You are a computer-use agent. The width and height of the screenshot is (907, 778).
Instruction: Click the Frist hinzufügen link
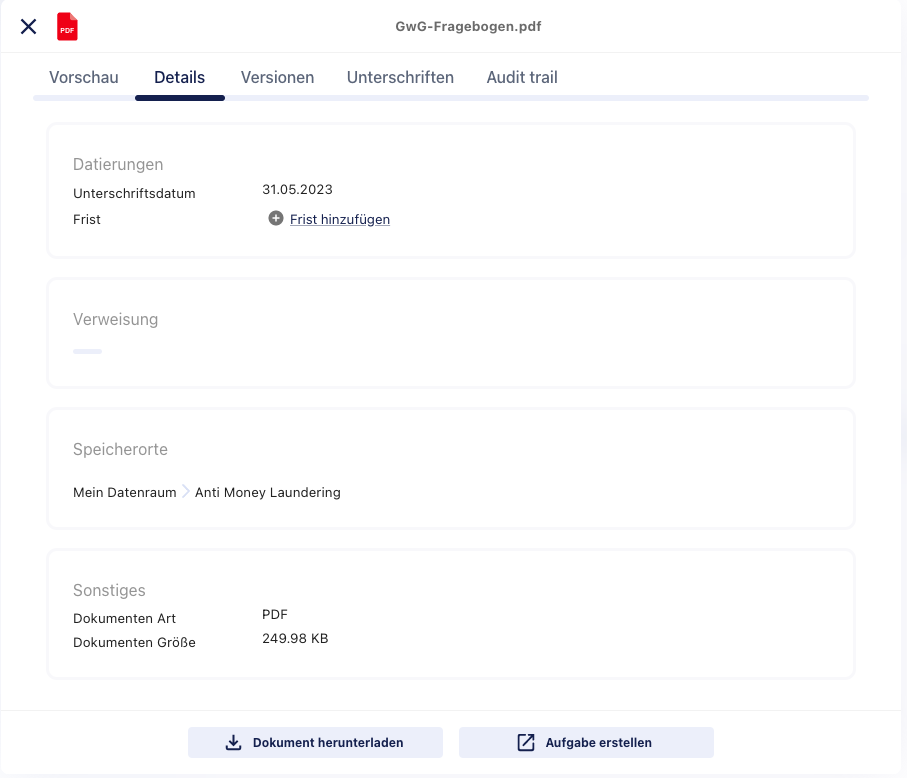[x=340, y=219]
